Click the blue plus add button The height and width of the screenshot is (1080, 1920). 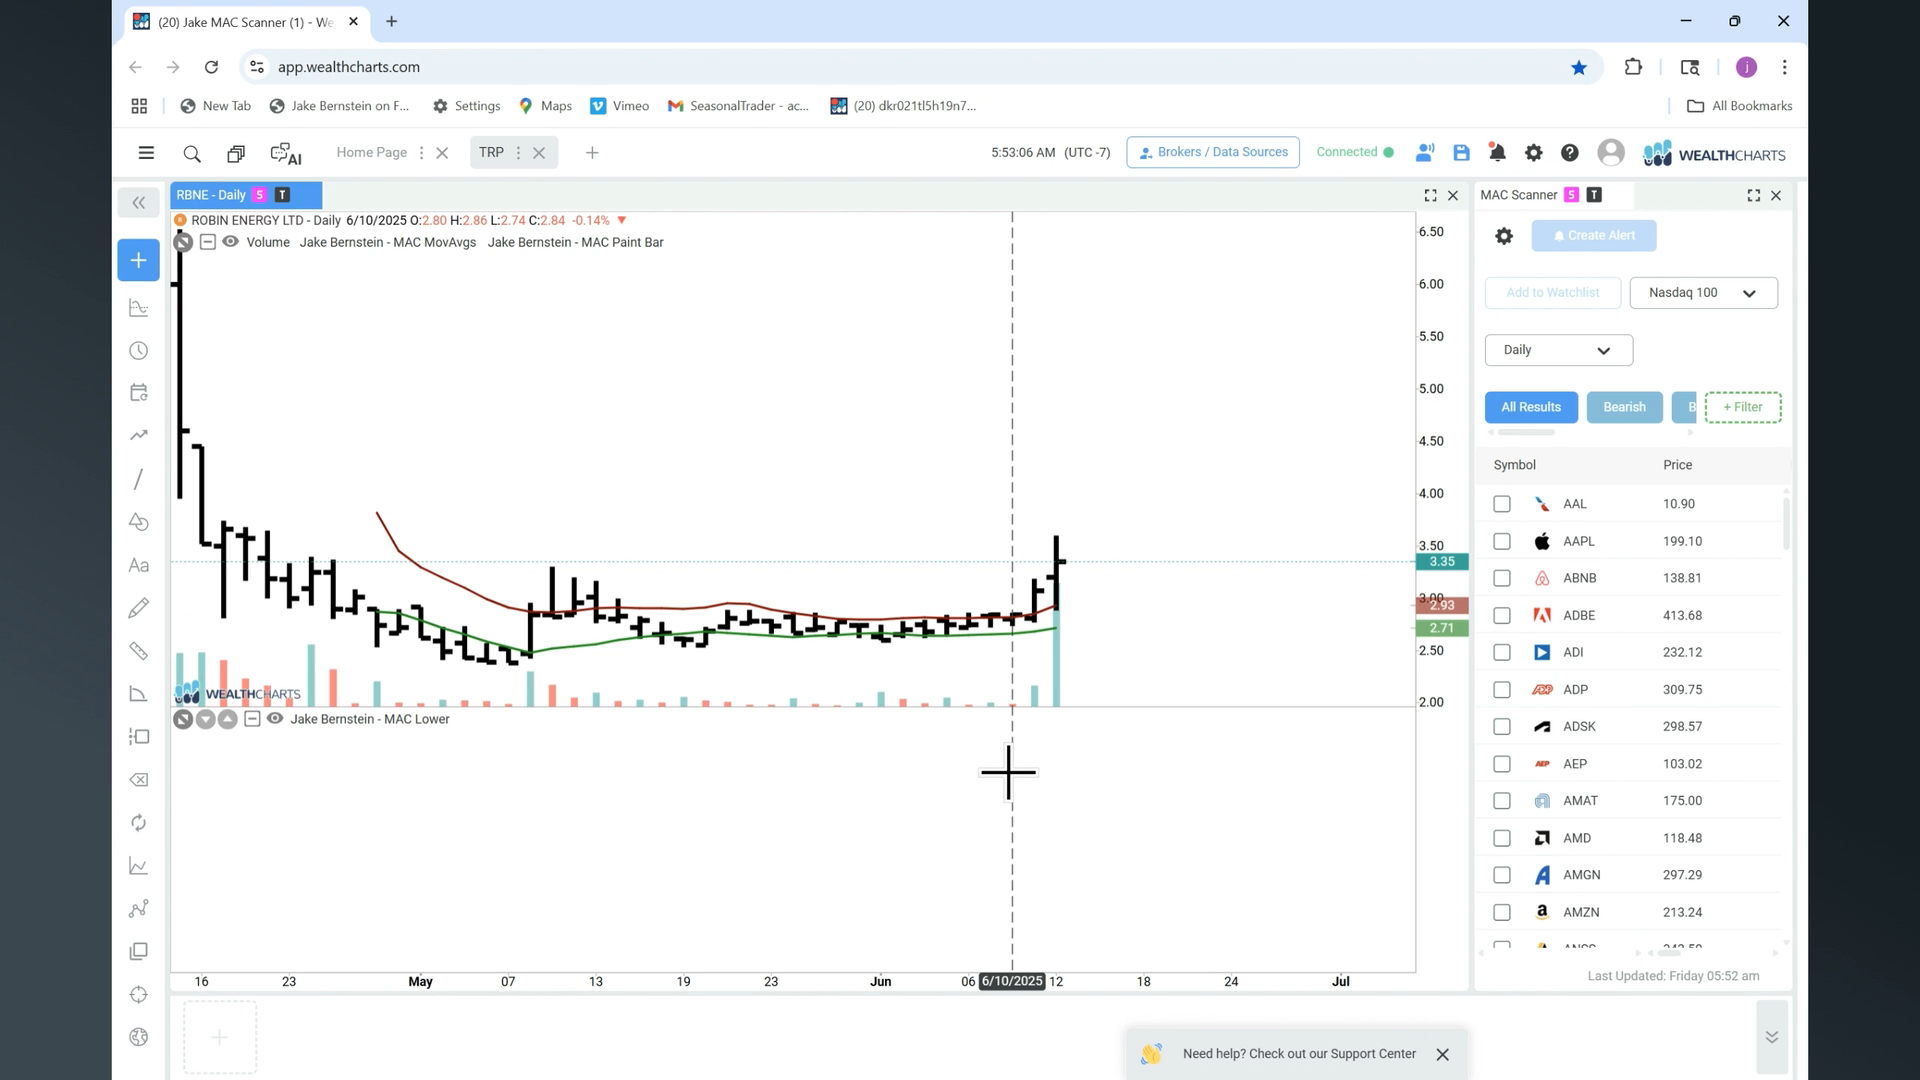139,260
